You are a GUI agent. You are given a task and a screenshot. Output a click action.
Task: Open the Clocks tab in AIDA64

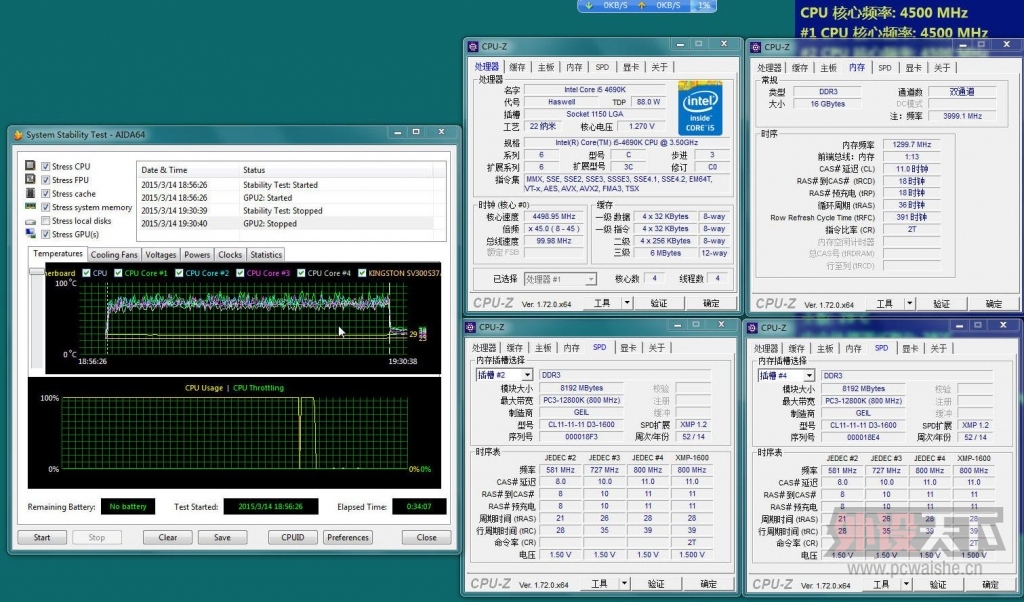[230, 255]
